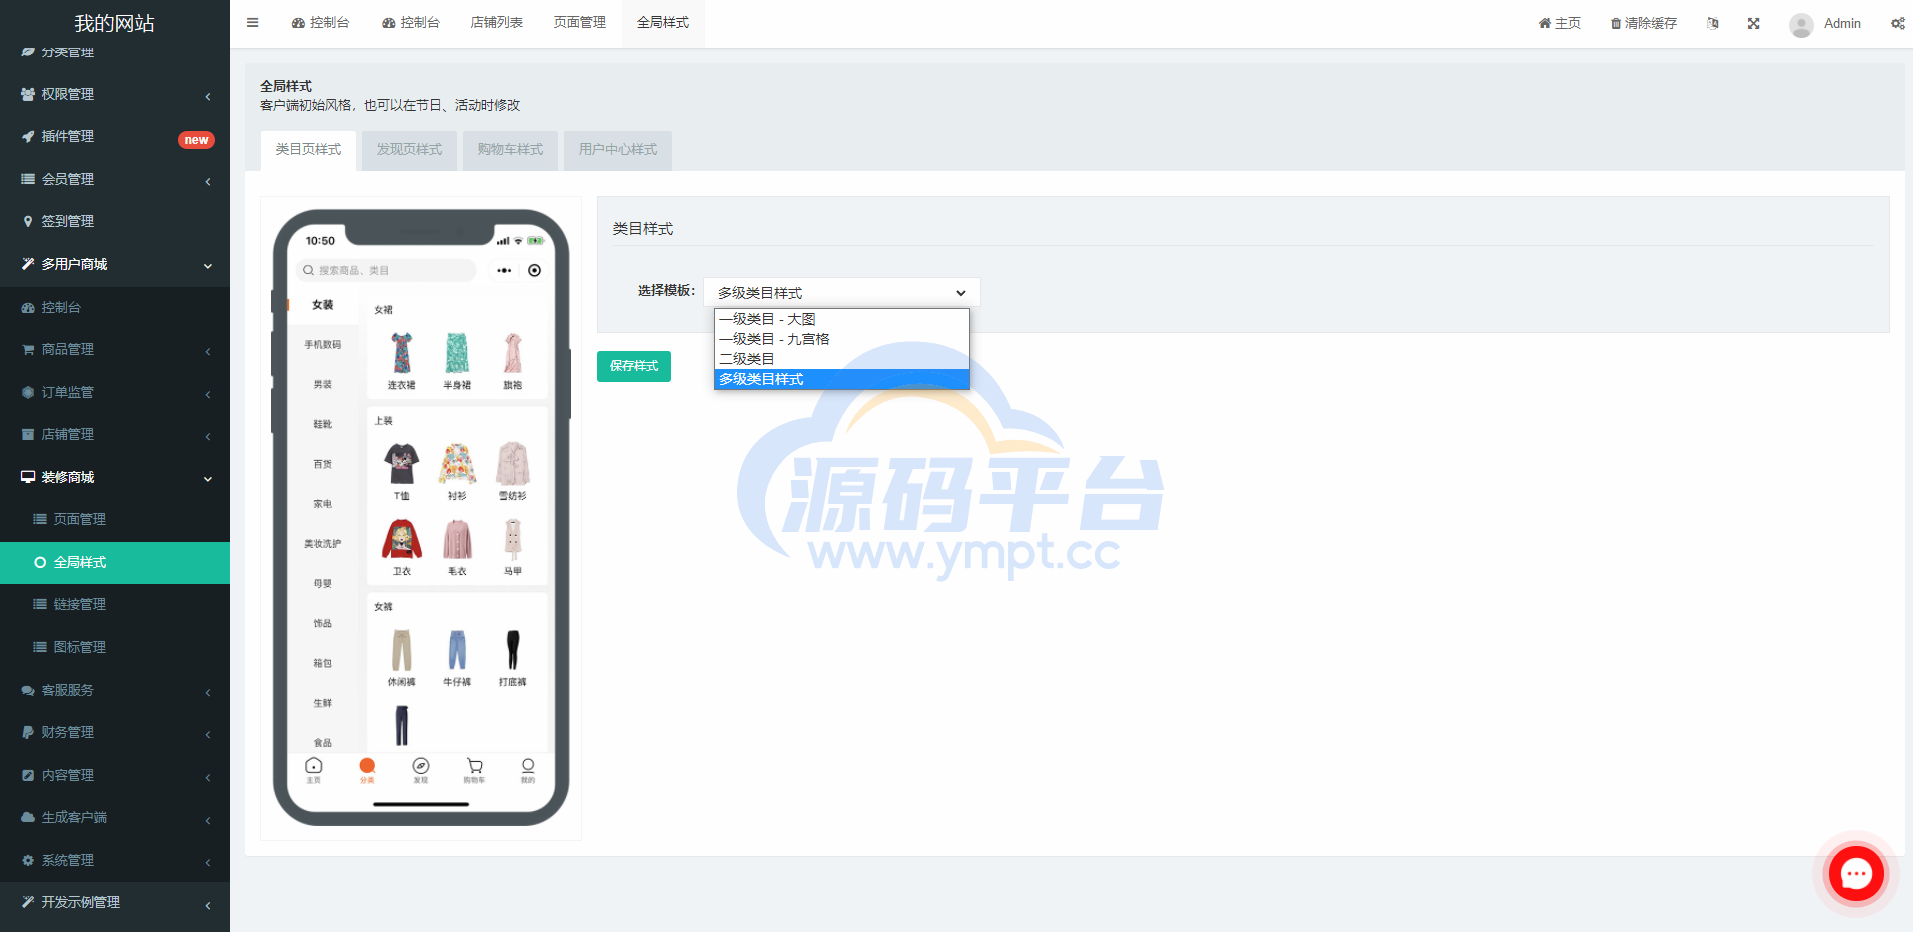Viewport: 1913px width, 932px height.
Task: Open the 选择模板 dropdown
Action: [x=842, y=292]
